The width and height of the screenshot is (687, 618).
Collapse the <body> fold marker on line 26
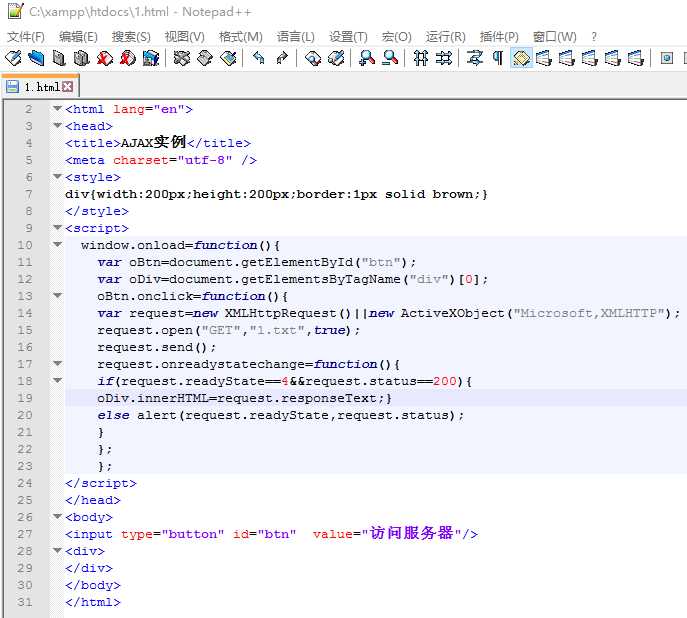pyautogui.click(x=57, y=516)
